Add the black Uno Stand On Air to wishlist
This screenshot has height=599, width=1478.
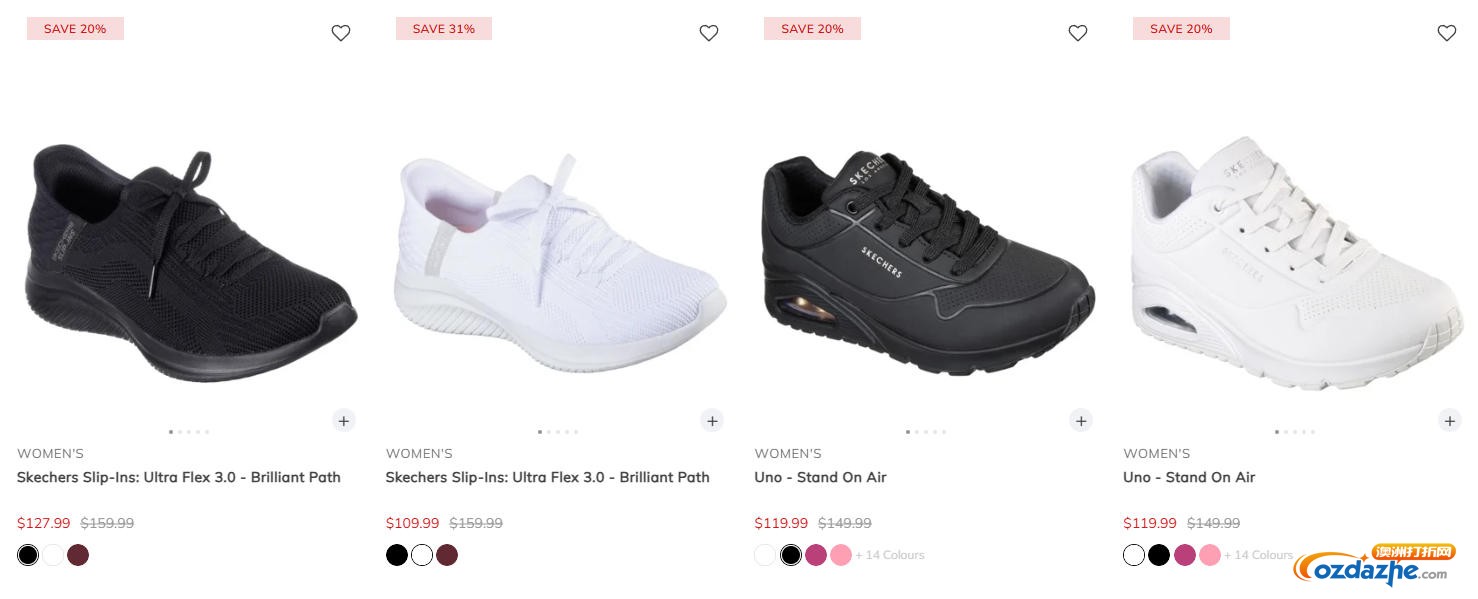click(x=1077, y=33)
